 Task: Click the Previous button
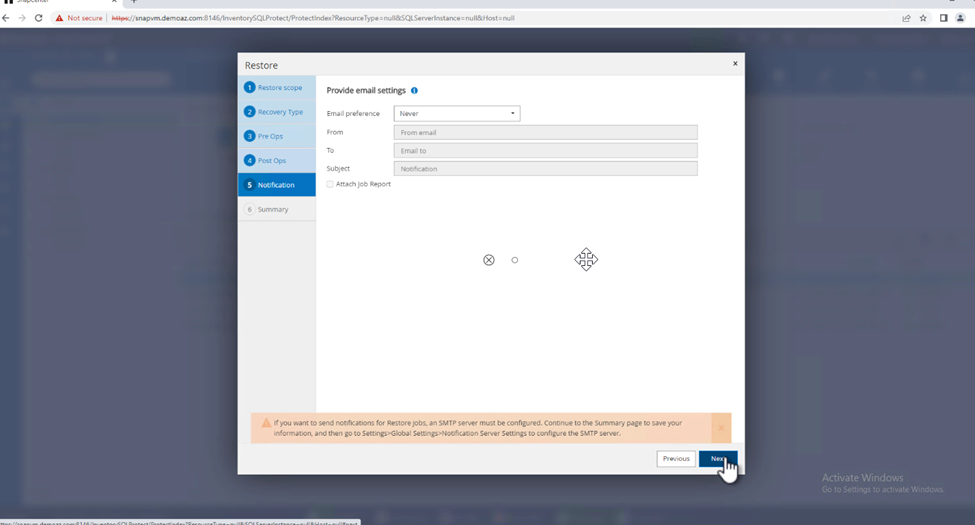[676, 458]
